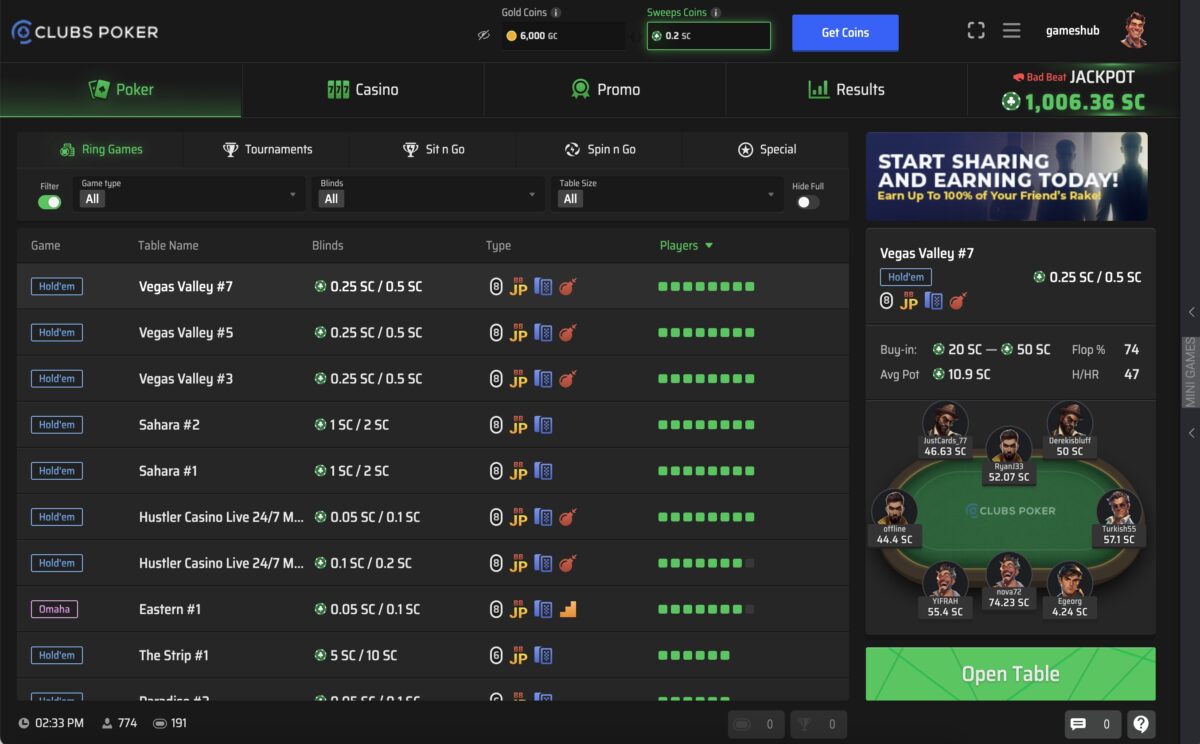The height and width of the screenshot is (744, 1200).
Task: Toggle the Filter switch
Action: [49, 202]
